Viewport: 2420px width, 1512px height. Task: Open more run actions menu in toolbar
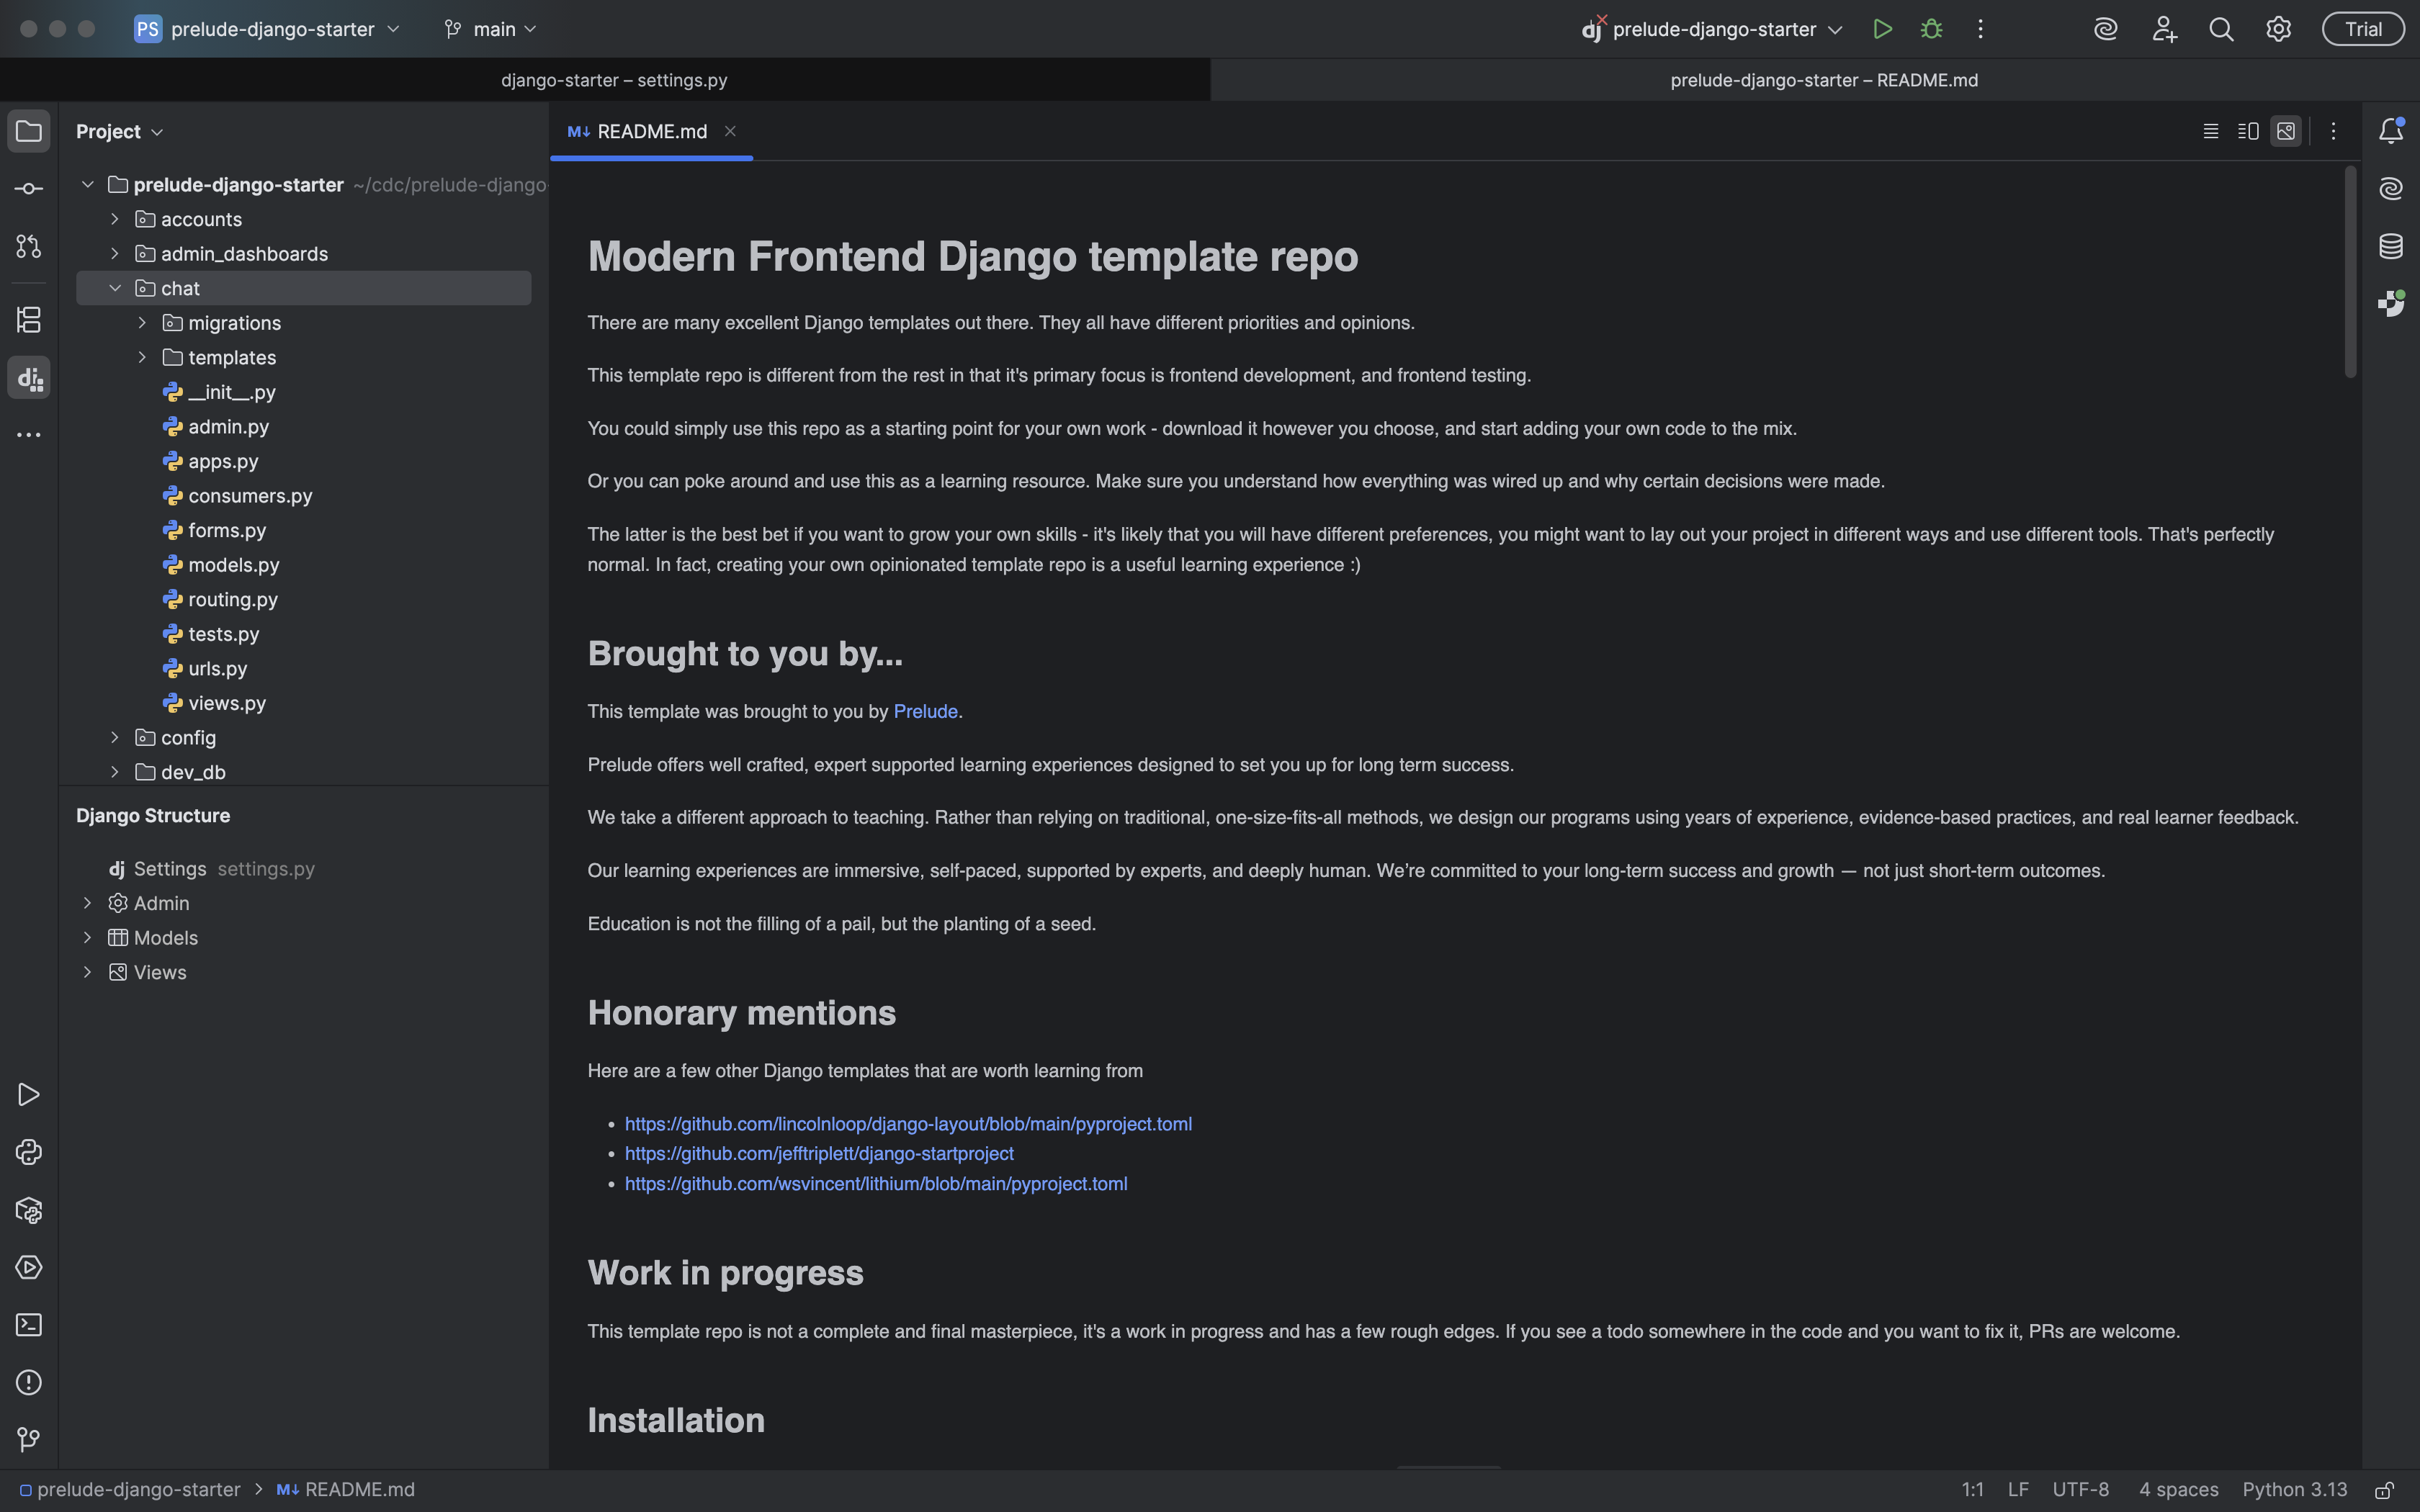[1980, 29]
